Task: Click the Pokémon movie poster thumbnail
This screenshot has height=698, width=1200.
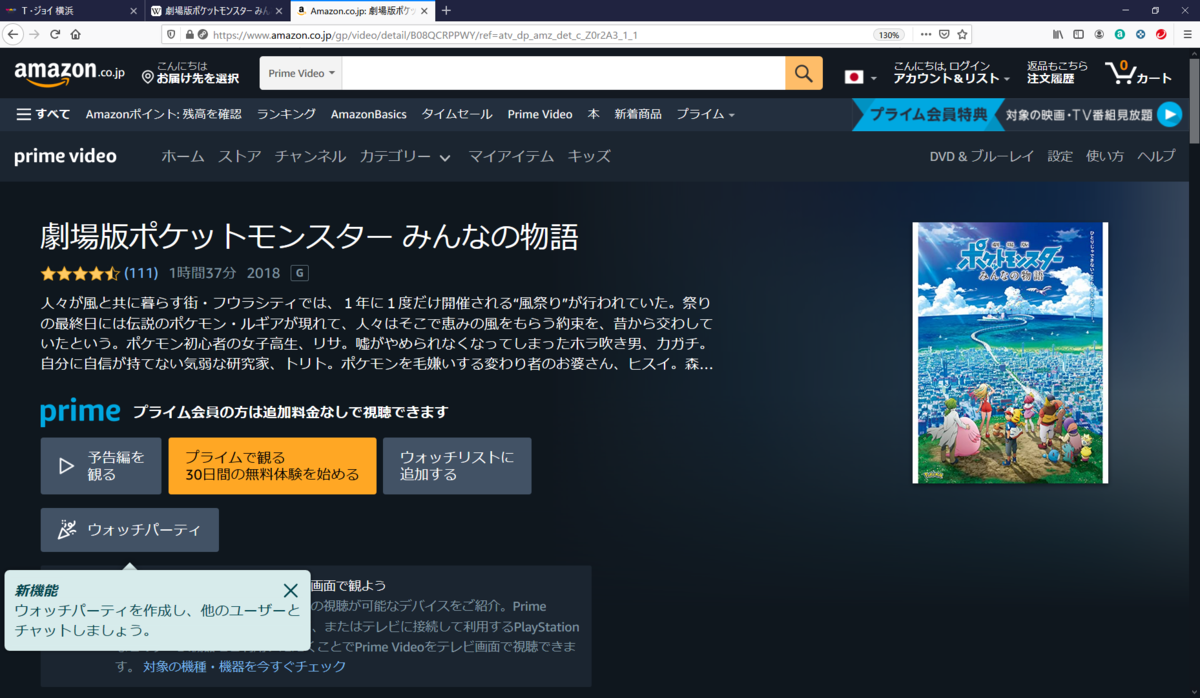Action: [x=1010, y=353]
